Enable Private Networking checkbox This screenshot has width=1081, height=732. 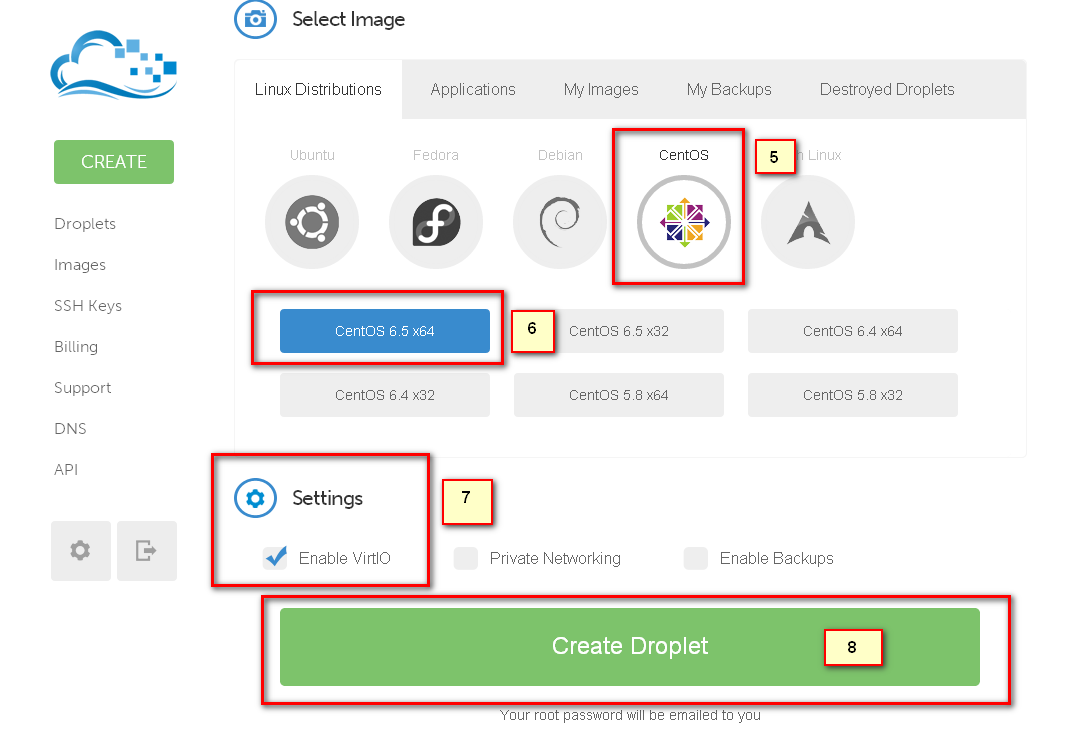[466, 558]
